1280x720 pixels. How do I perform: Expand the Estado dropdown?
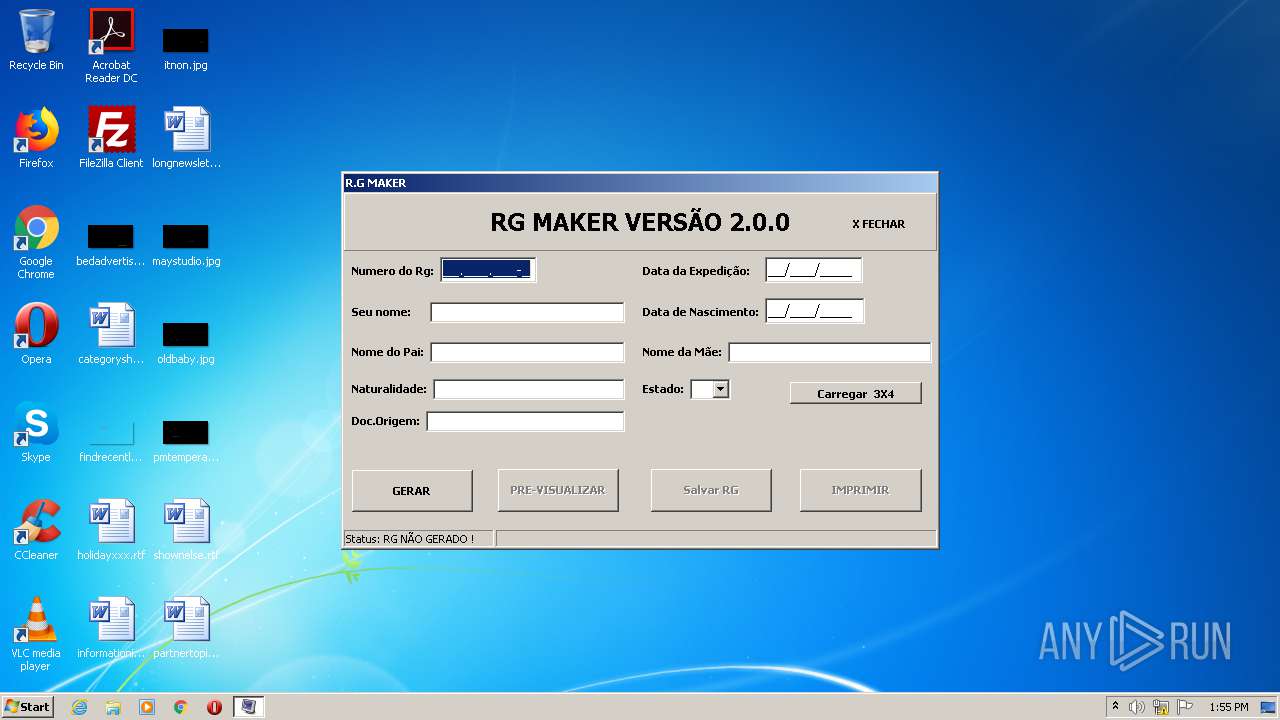(x=720, y=389)
